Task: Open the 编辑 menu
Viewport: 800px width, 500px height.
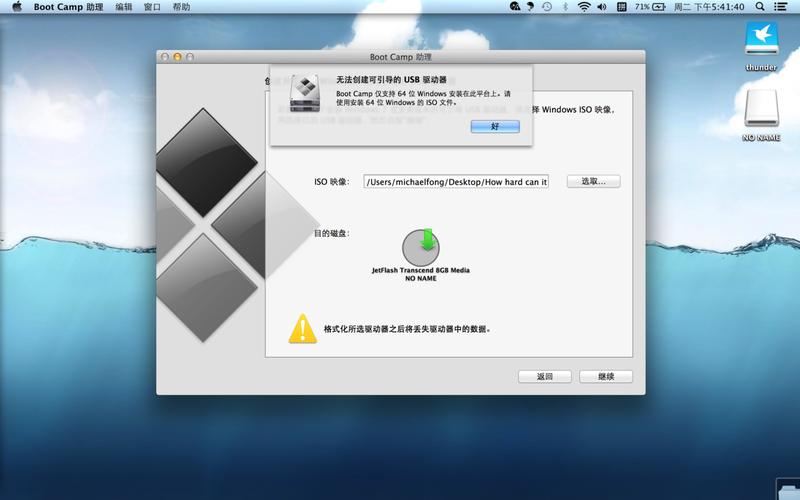Action: coord(124,7)
